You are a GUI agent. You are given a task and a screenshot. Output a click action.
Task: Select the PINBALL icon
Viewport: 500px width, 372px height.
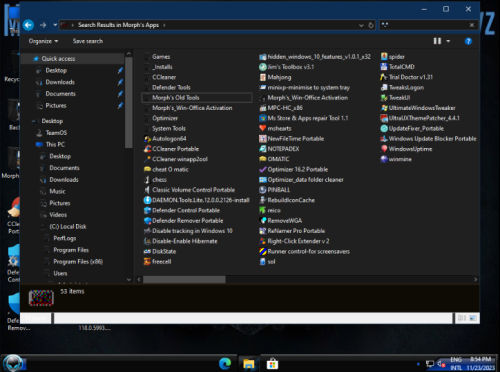tap(263, 190)
